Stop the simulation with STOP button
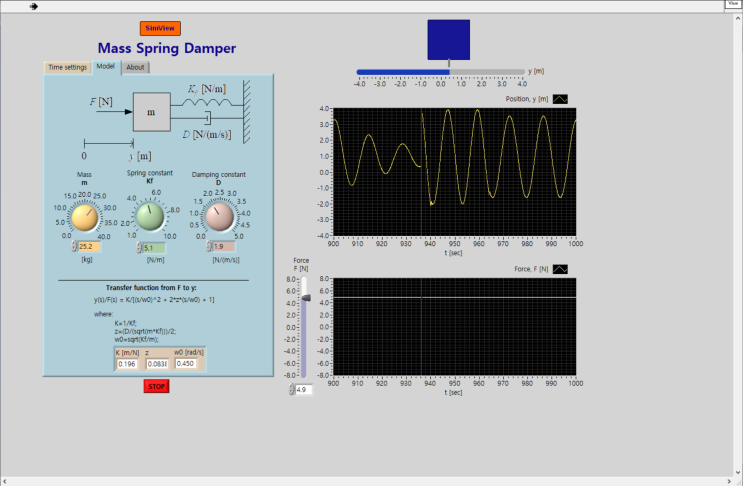 [x=156, y=387]
